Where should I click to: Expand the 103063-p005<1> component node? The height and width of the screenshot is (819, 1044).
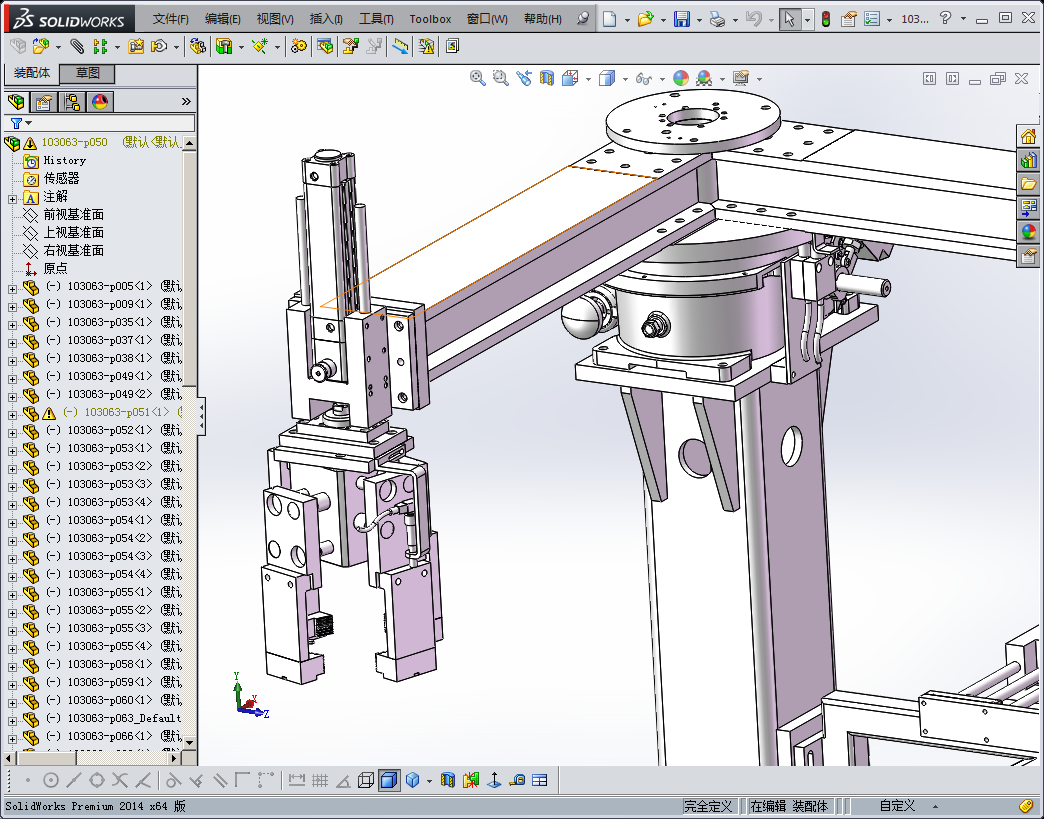click(x=12, y=287)
